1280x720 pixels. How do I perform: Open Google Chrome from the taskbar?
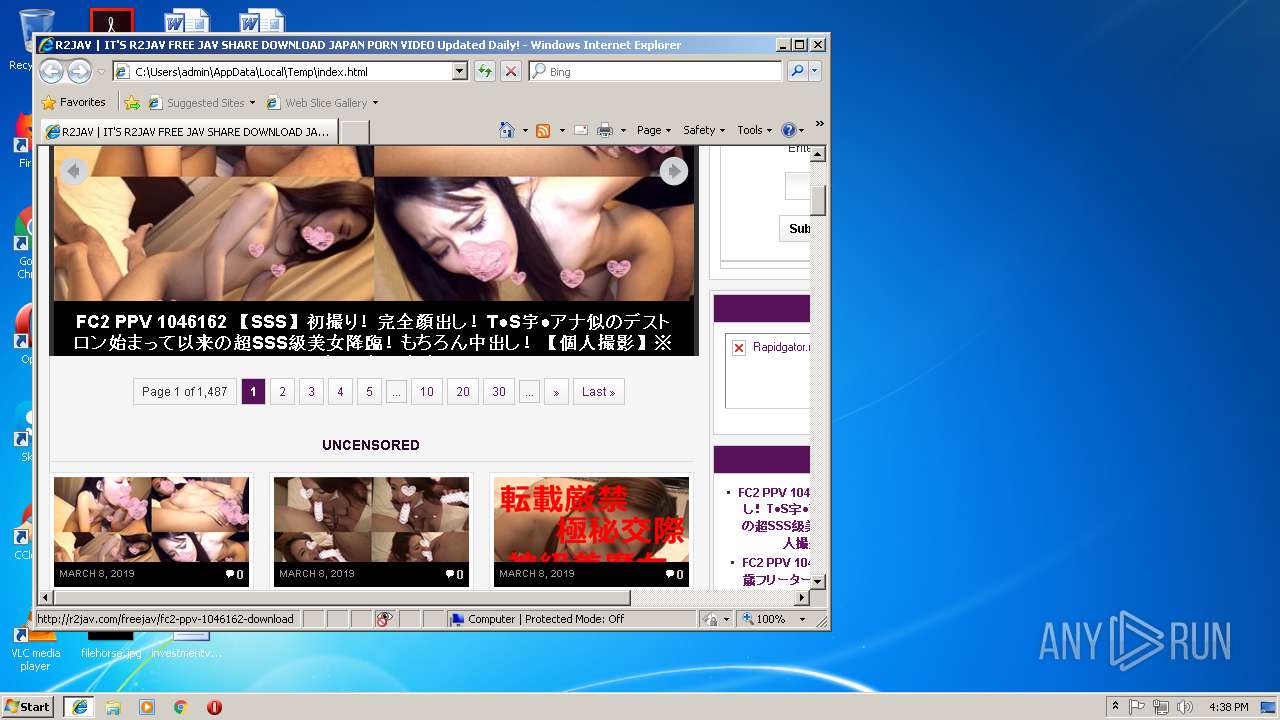[x=181, y=707]
